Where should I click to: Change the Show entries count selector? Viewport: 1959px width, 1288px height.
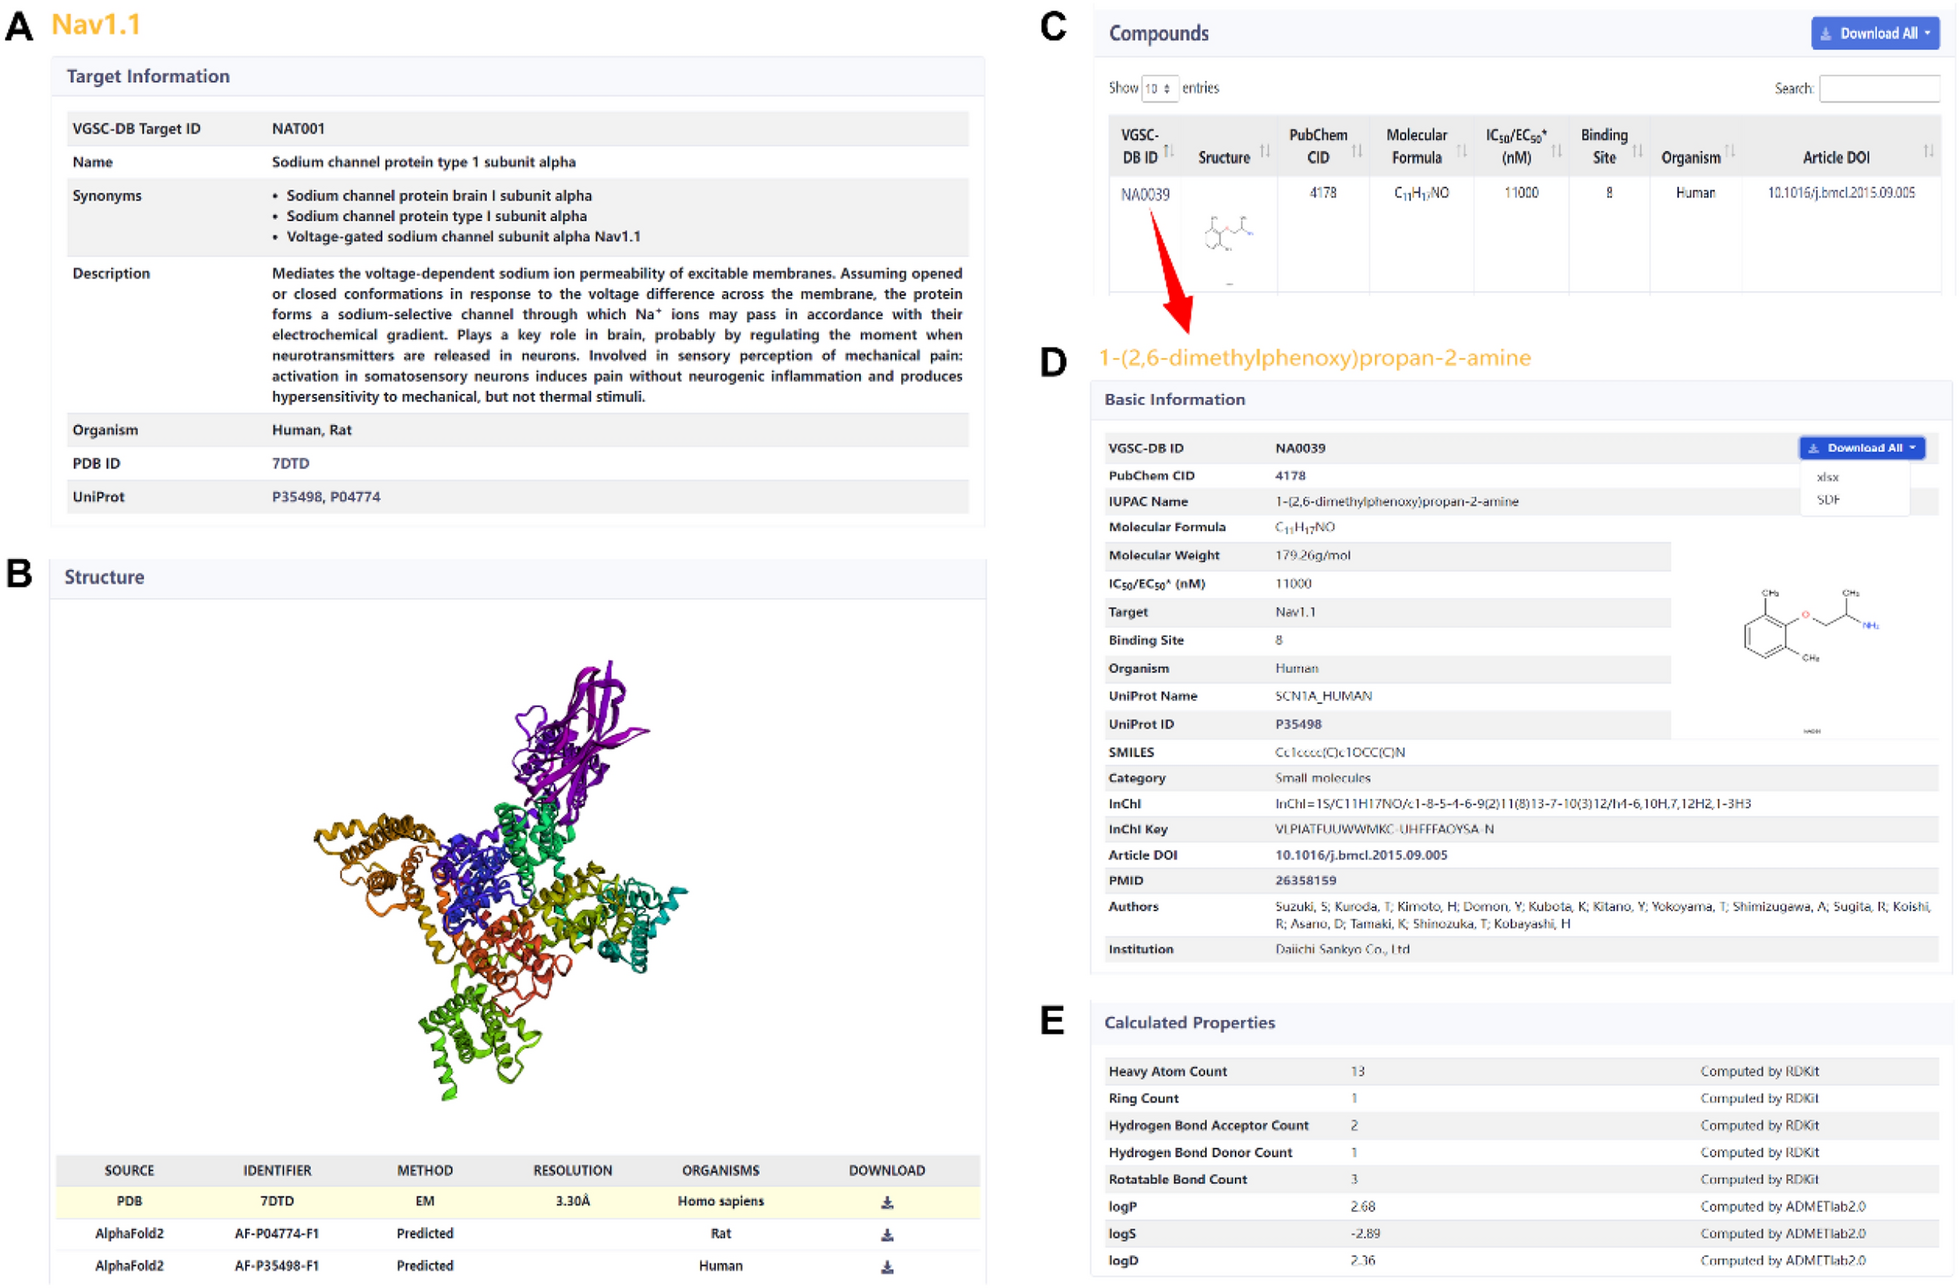(x=1158, y=88)
